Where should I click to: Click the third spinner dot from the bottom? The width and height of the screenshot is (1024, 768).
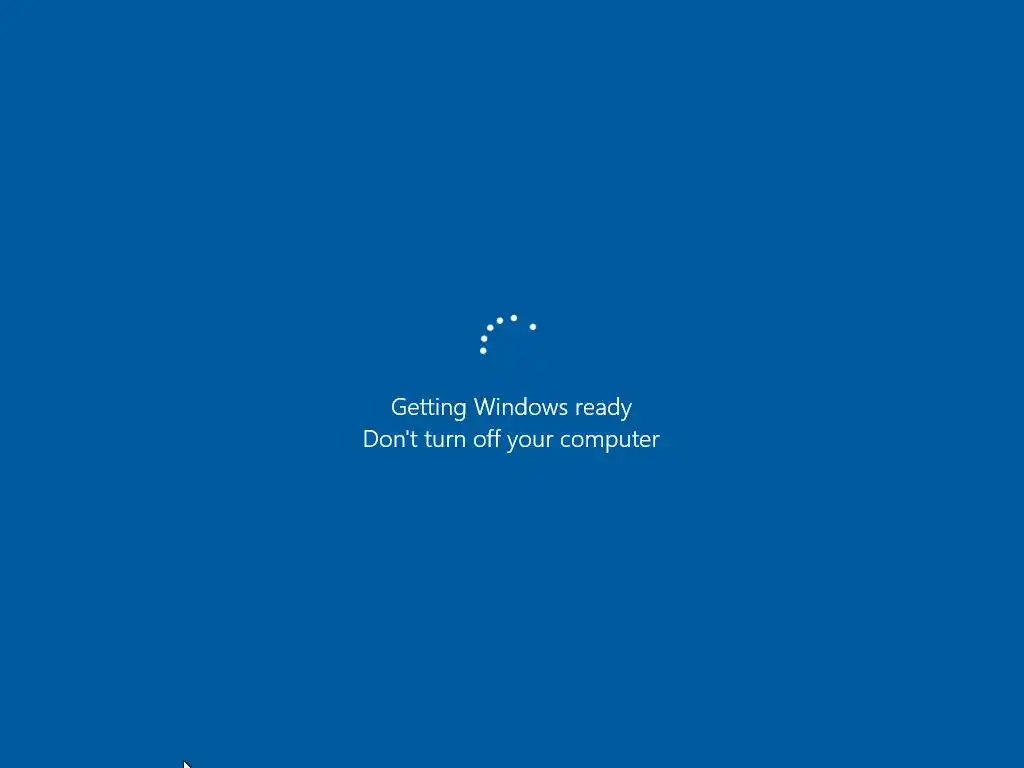pyautogui.click(x=490, y=328)
